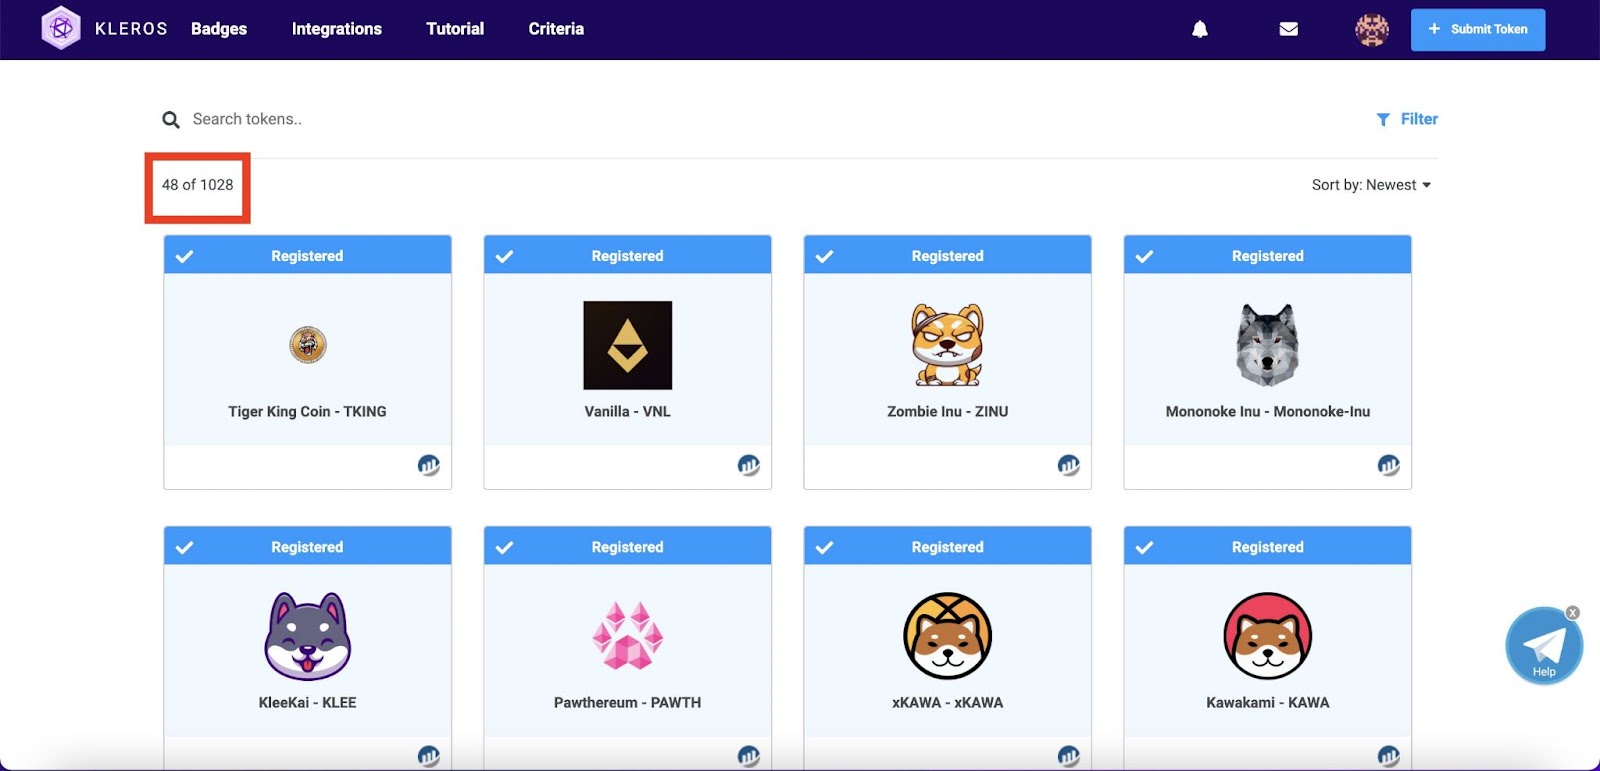Click the Vanilla VNL token logo
Screen dimensions: 1600x771
pyautogui.click(x=628, y=345)
